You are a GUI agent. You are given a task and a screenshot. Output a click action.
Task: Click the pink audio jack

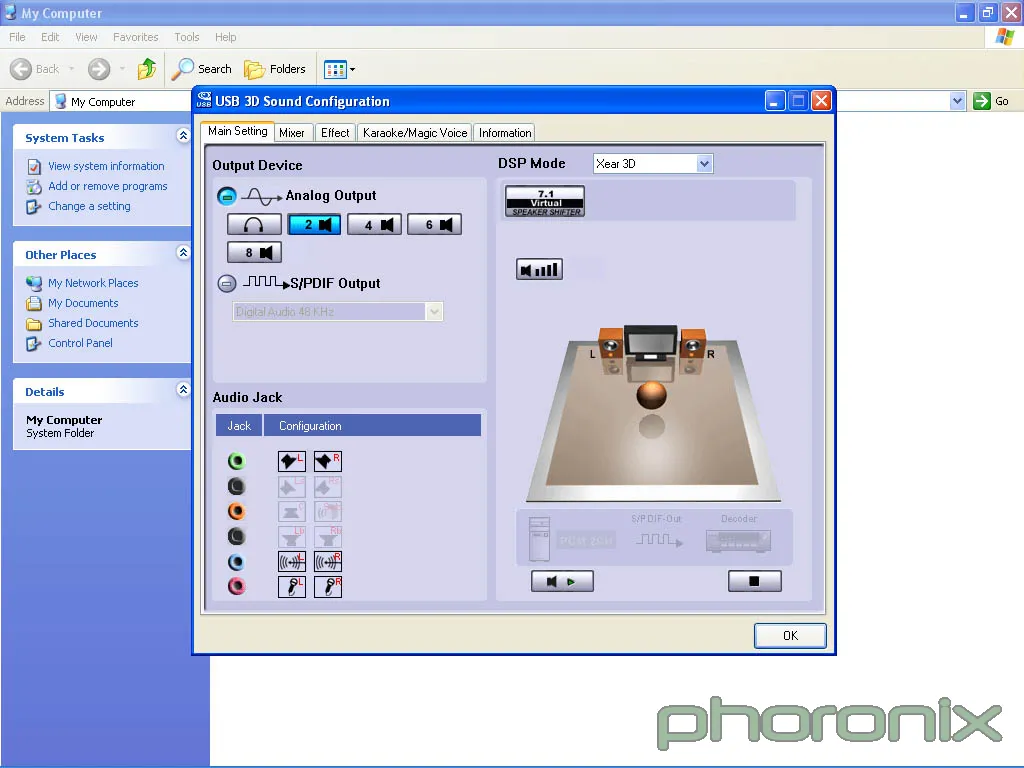pyautogui.click(x=236, y=586)
